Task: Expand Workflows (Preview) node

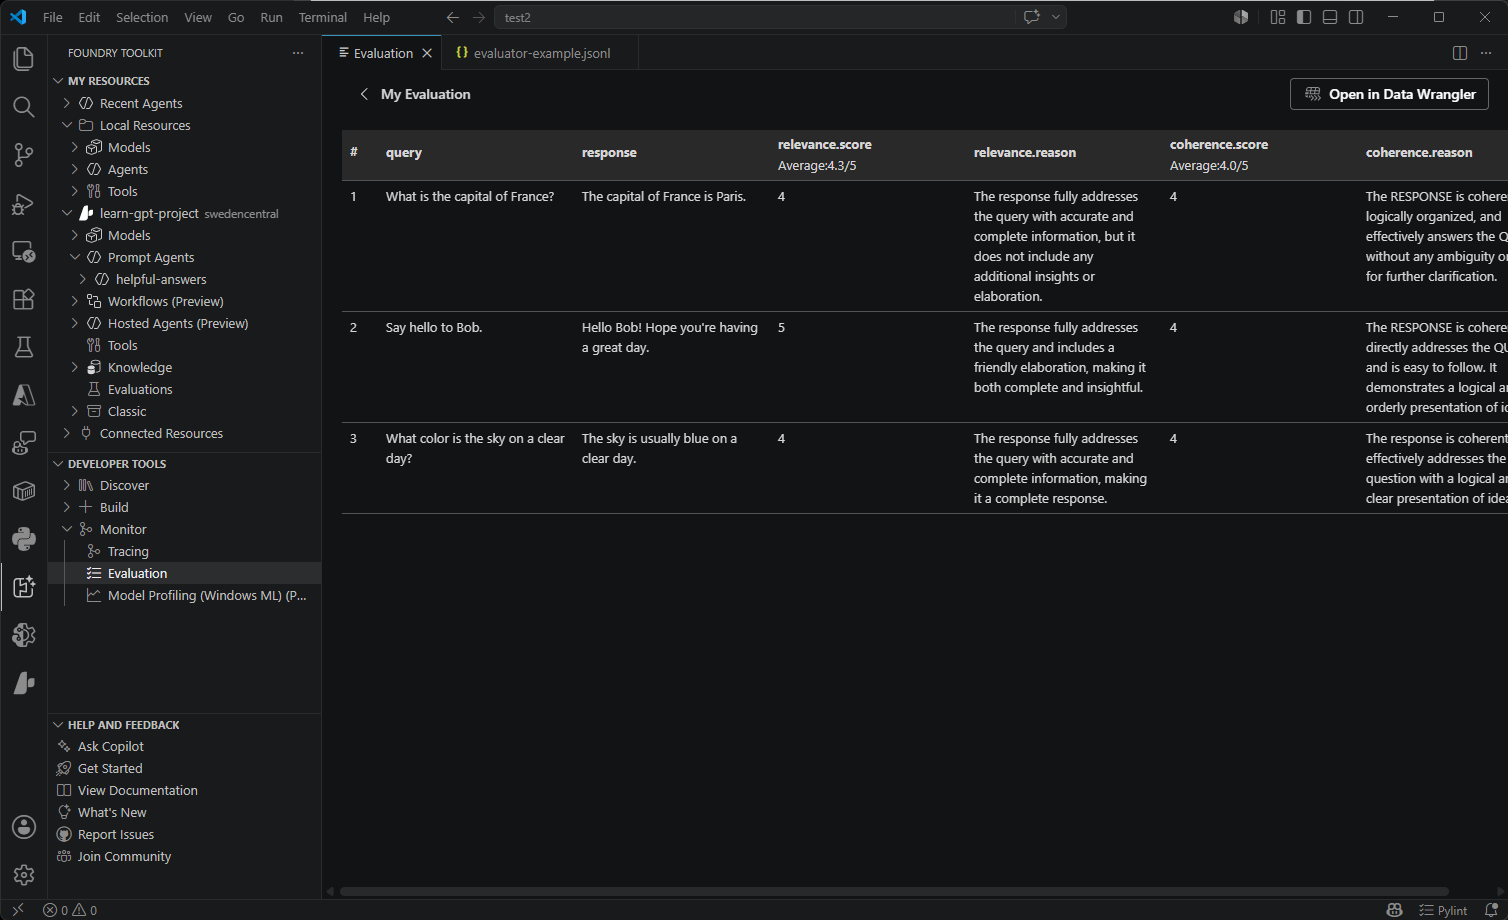Action: 75,301
